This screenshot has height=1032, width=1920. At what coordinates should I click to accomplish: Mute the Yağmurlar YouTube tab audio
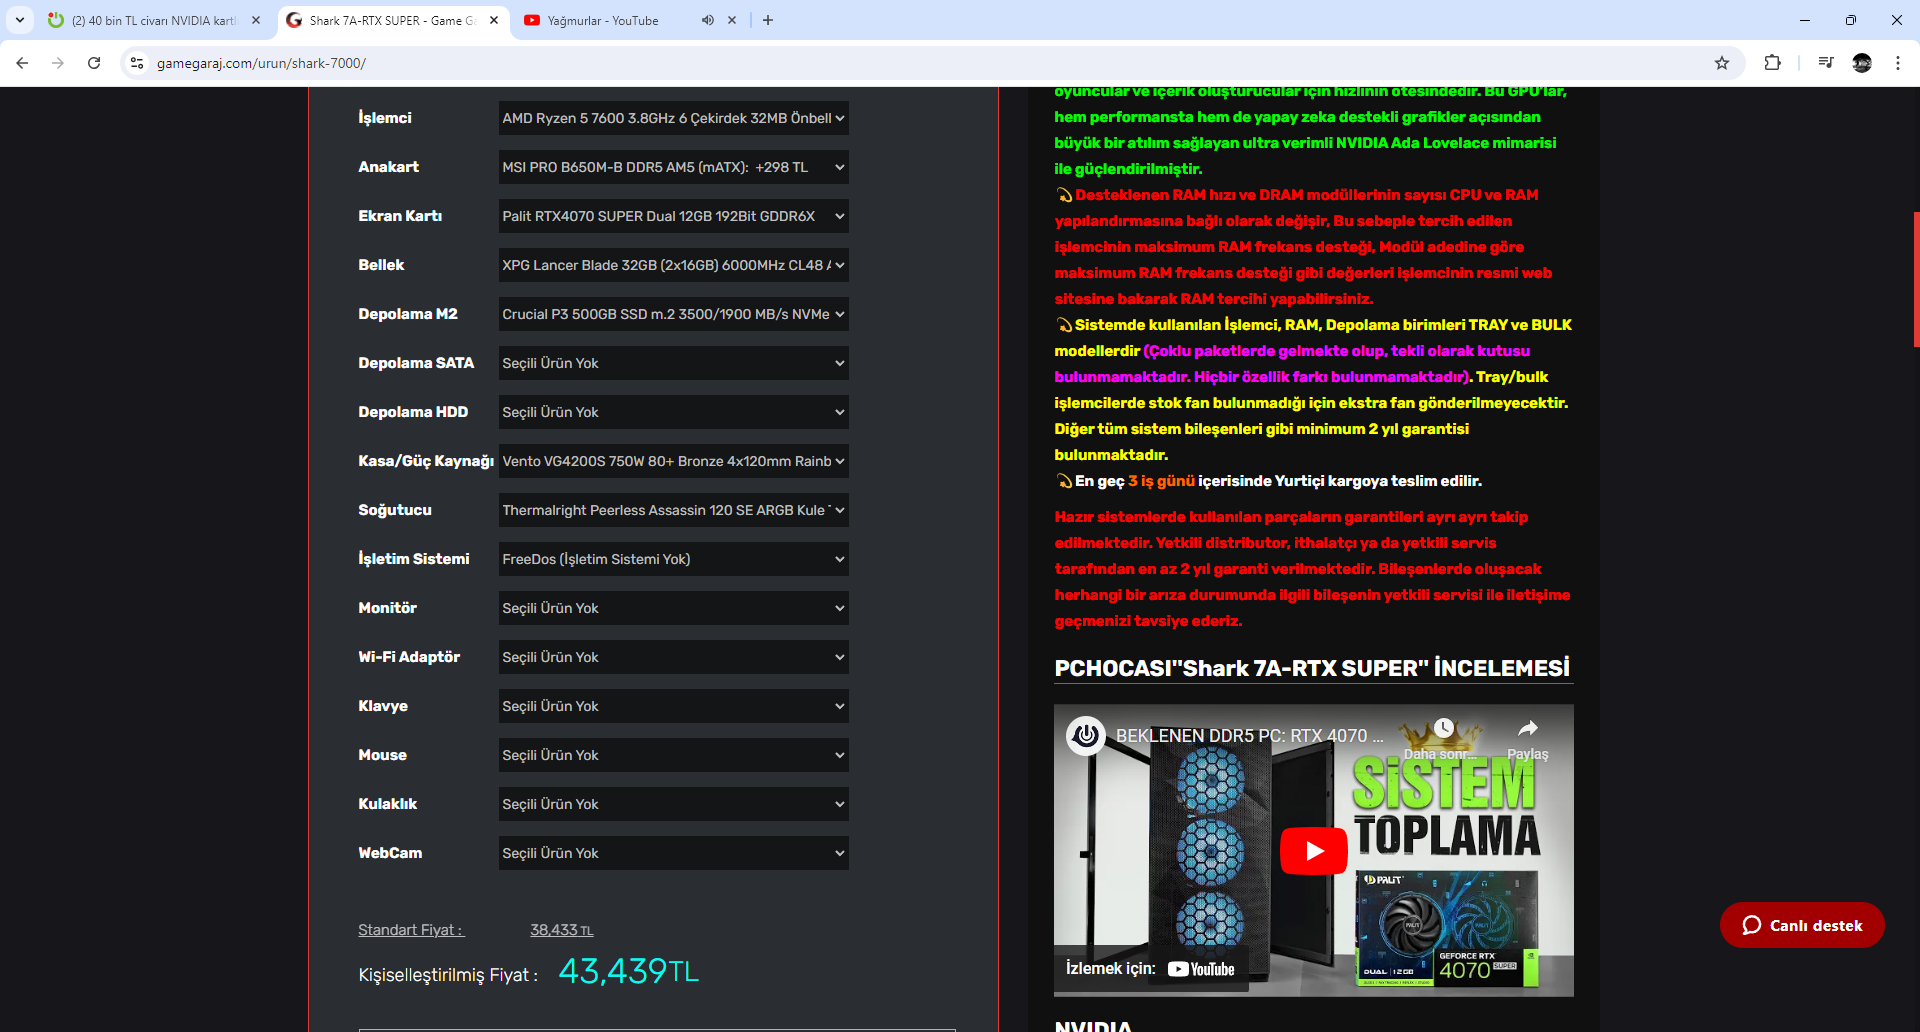[x=708, y=20]
